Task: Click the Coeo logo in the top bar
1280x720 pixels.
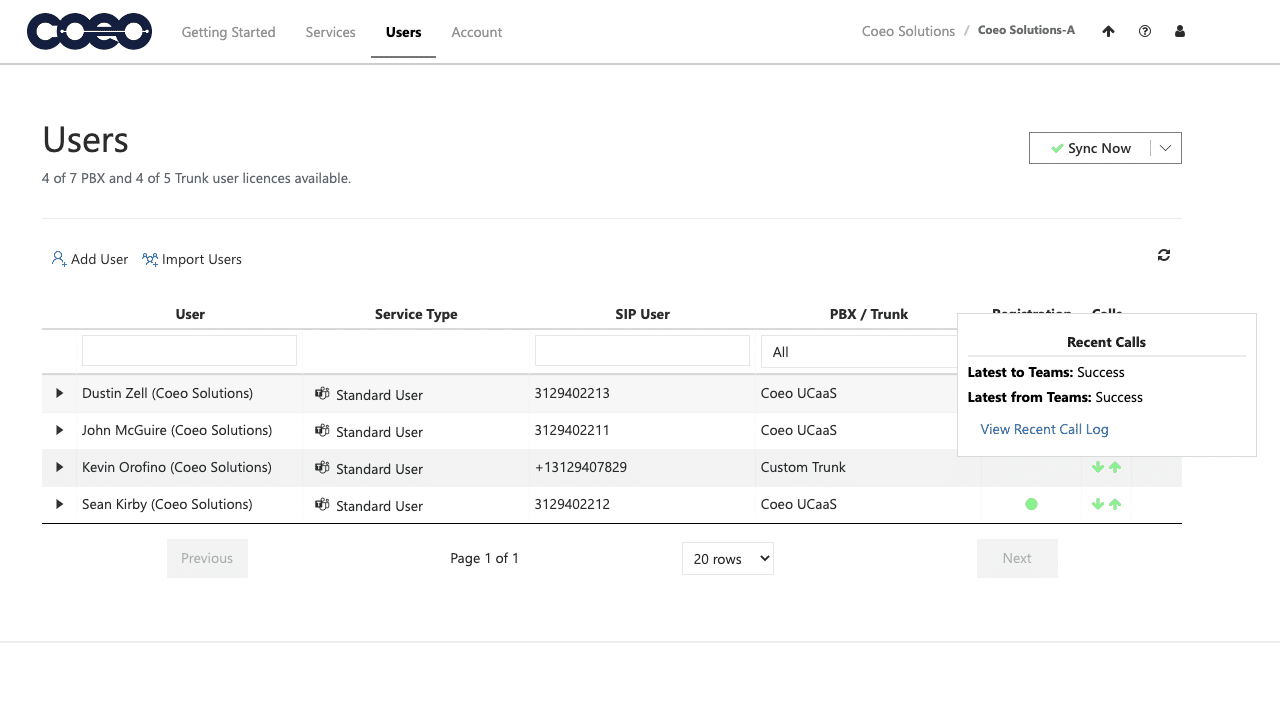Action: pos(89,31)
